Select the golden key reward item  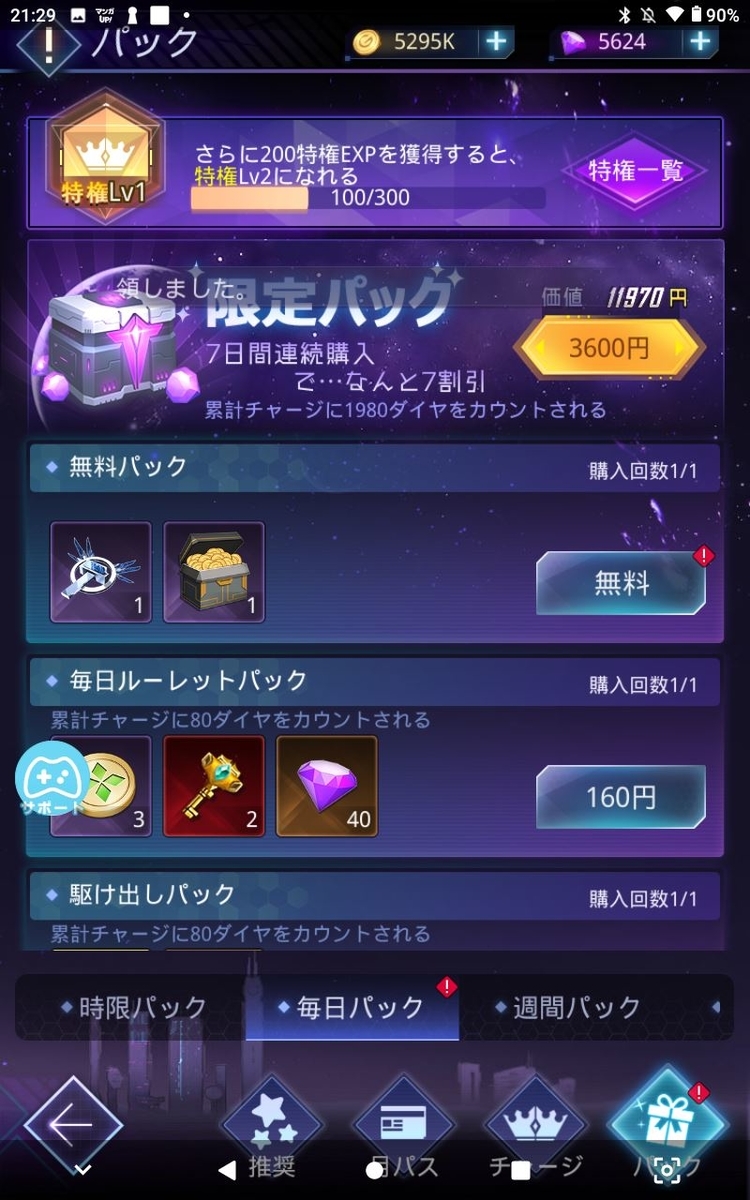pos(214,787)
